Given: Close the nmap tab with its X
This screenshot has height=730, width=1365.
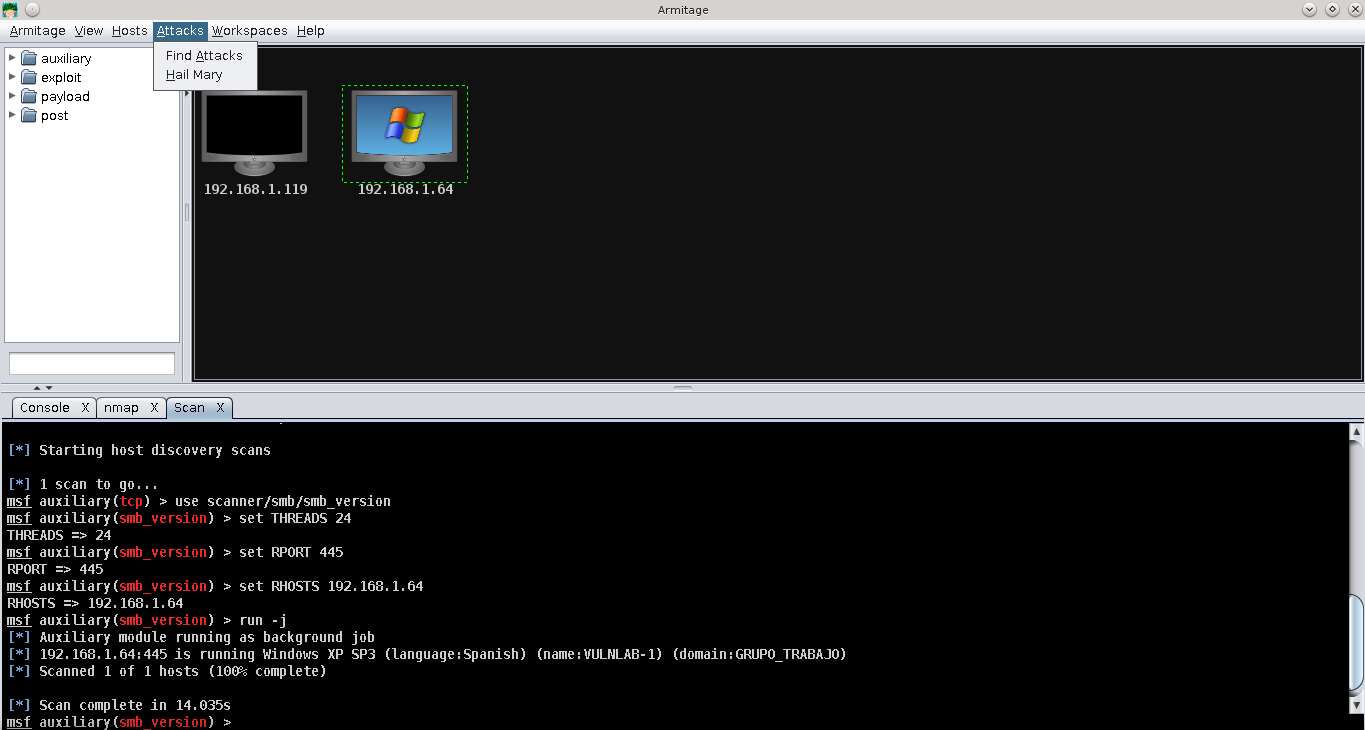Looking at the screenshot, I should tap(156, 407).
